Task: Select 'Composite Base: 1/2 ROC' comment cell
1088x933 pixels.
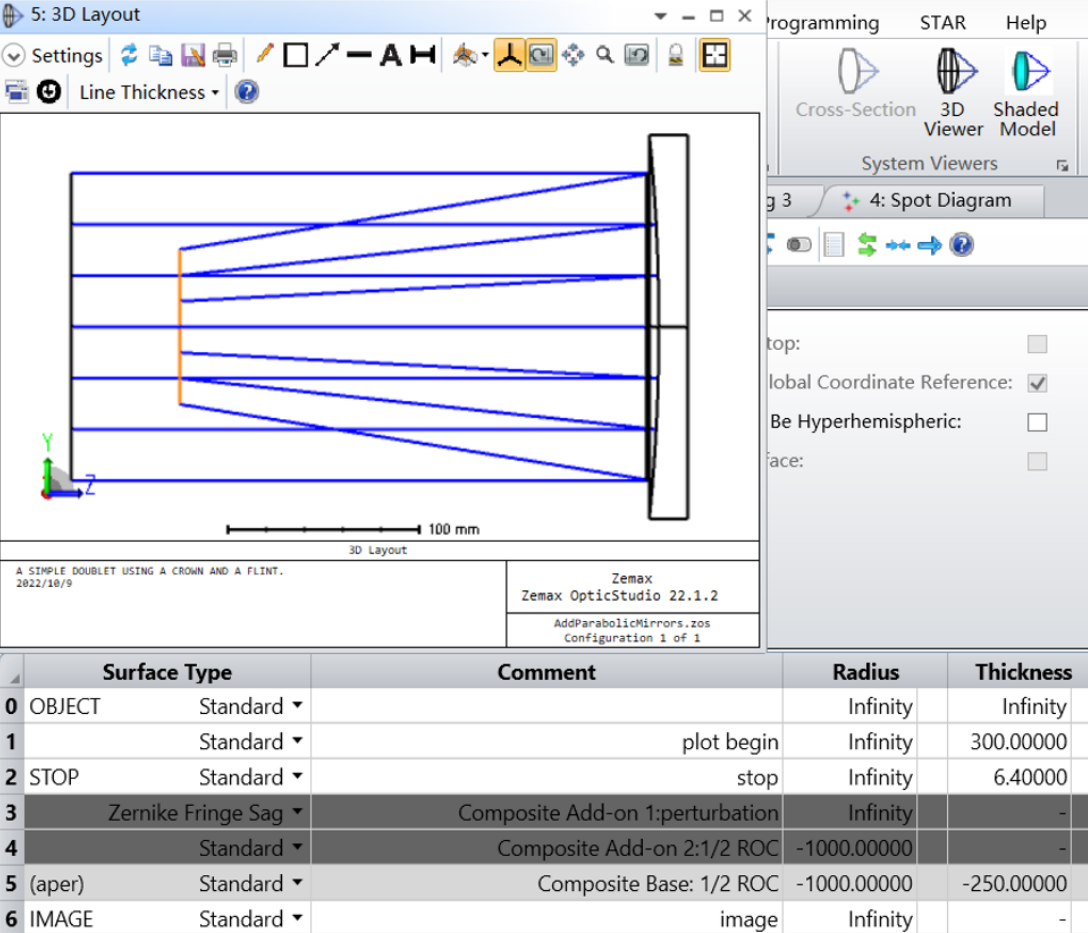Action: pos(546,884)
